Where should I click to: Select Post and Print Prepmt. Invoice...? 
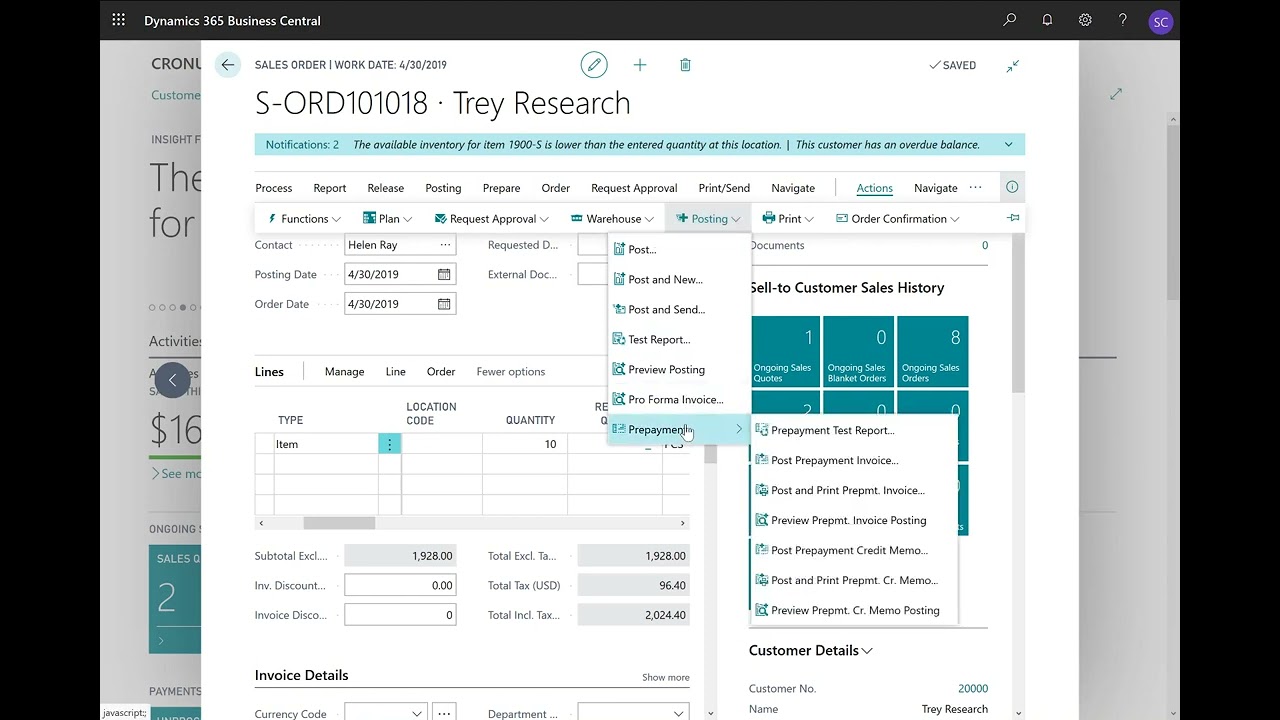pos(853,490)
